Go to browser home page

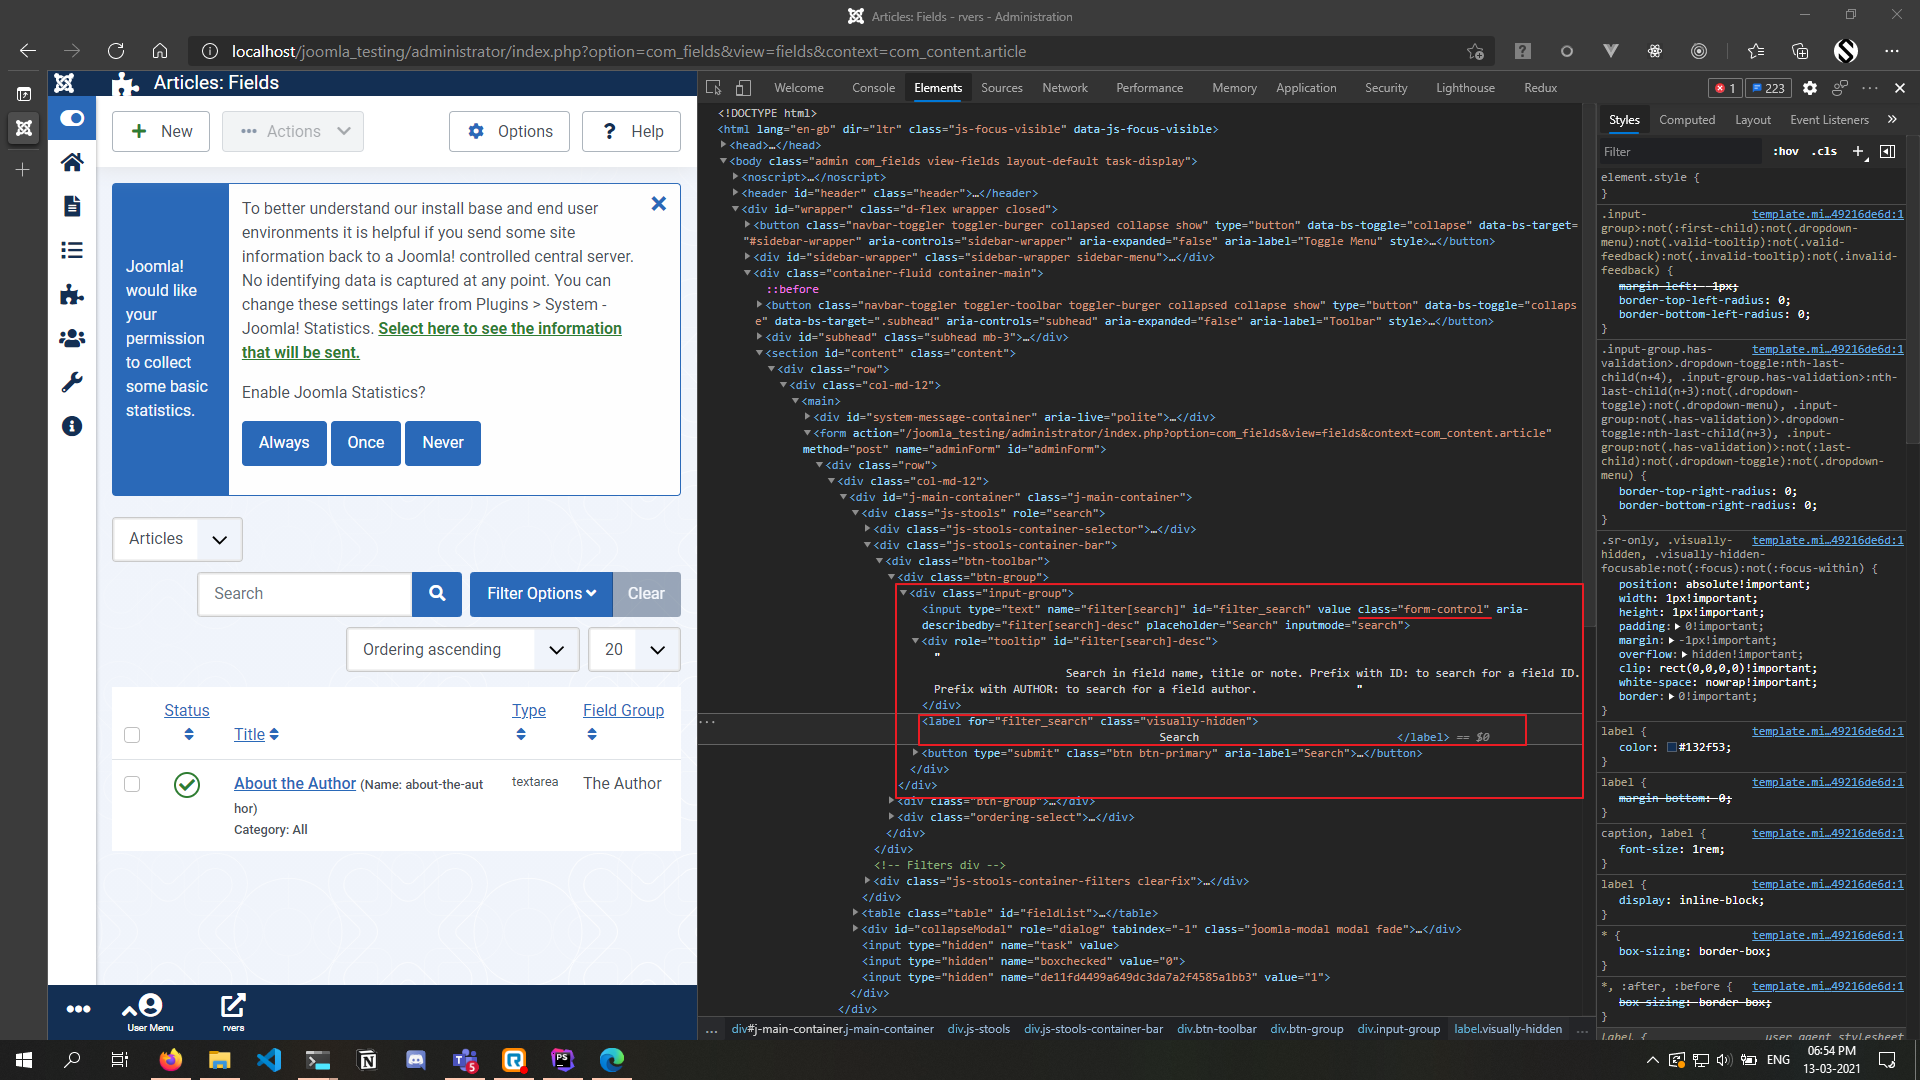click(160, 51)
